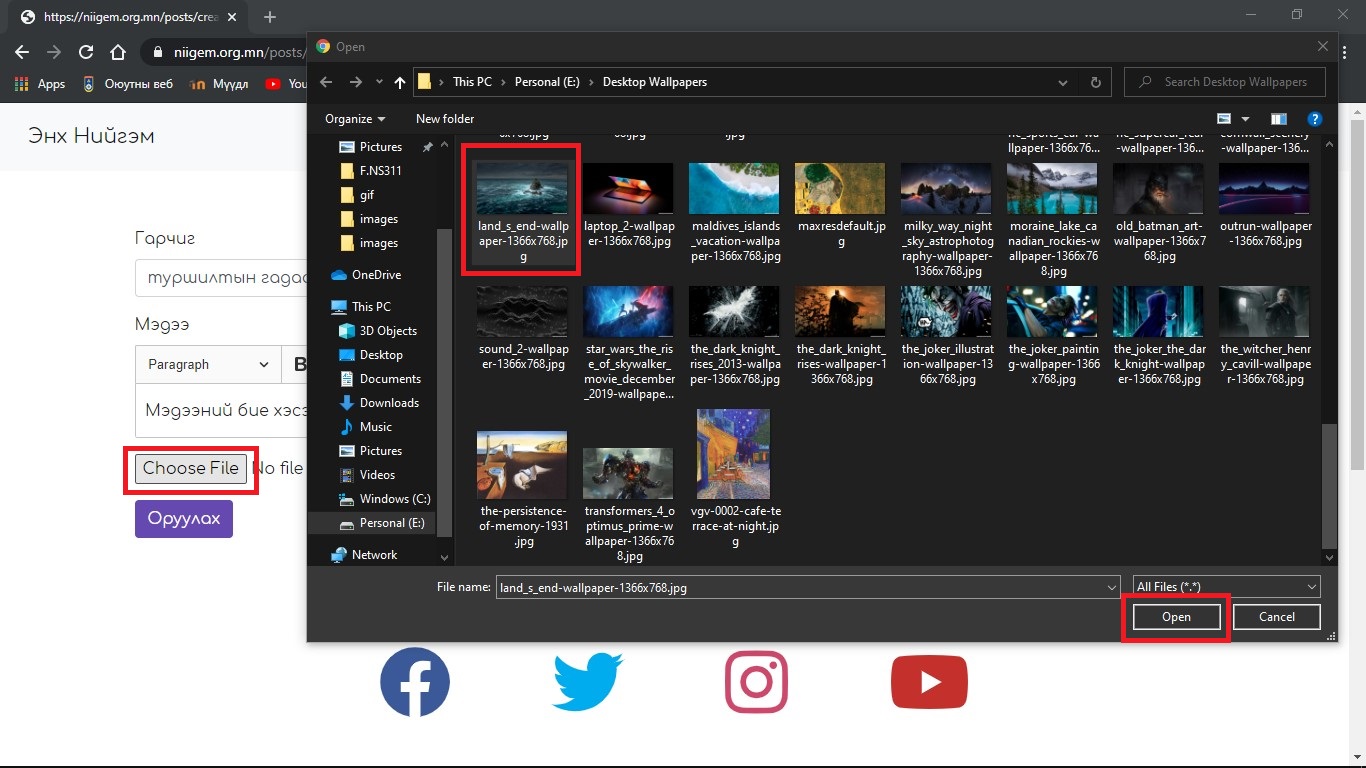Open the change view dropdown

(x=1245, y=119)
